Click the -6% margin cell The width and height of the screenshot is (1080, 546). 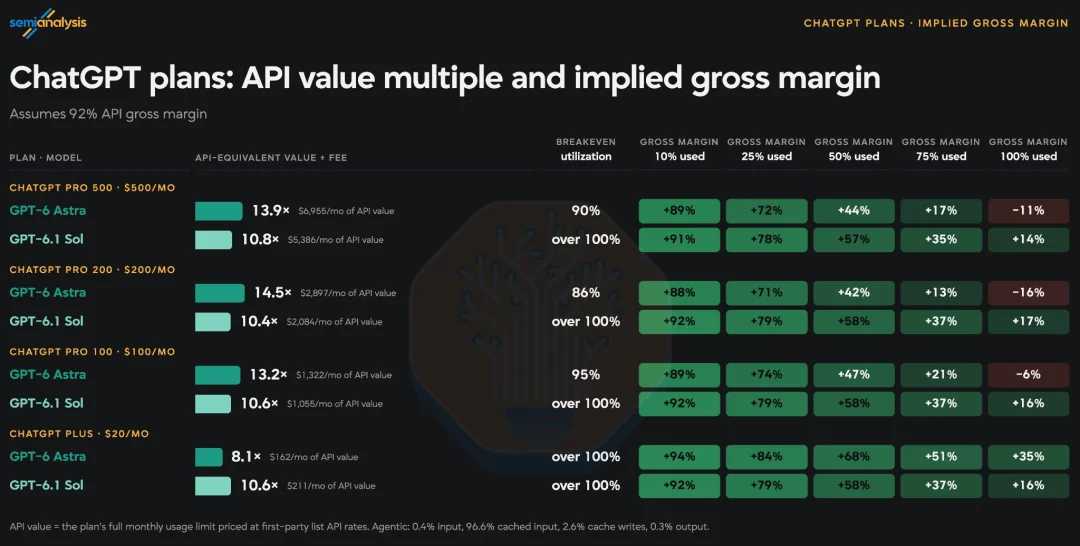tap(1028, 375)
